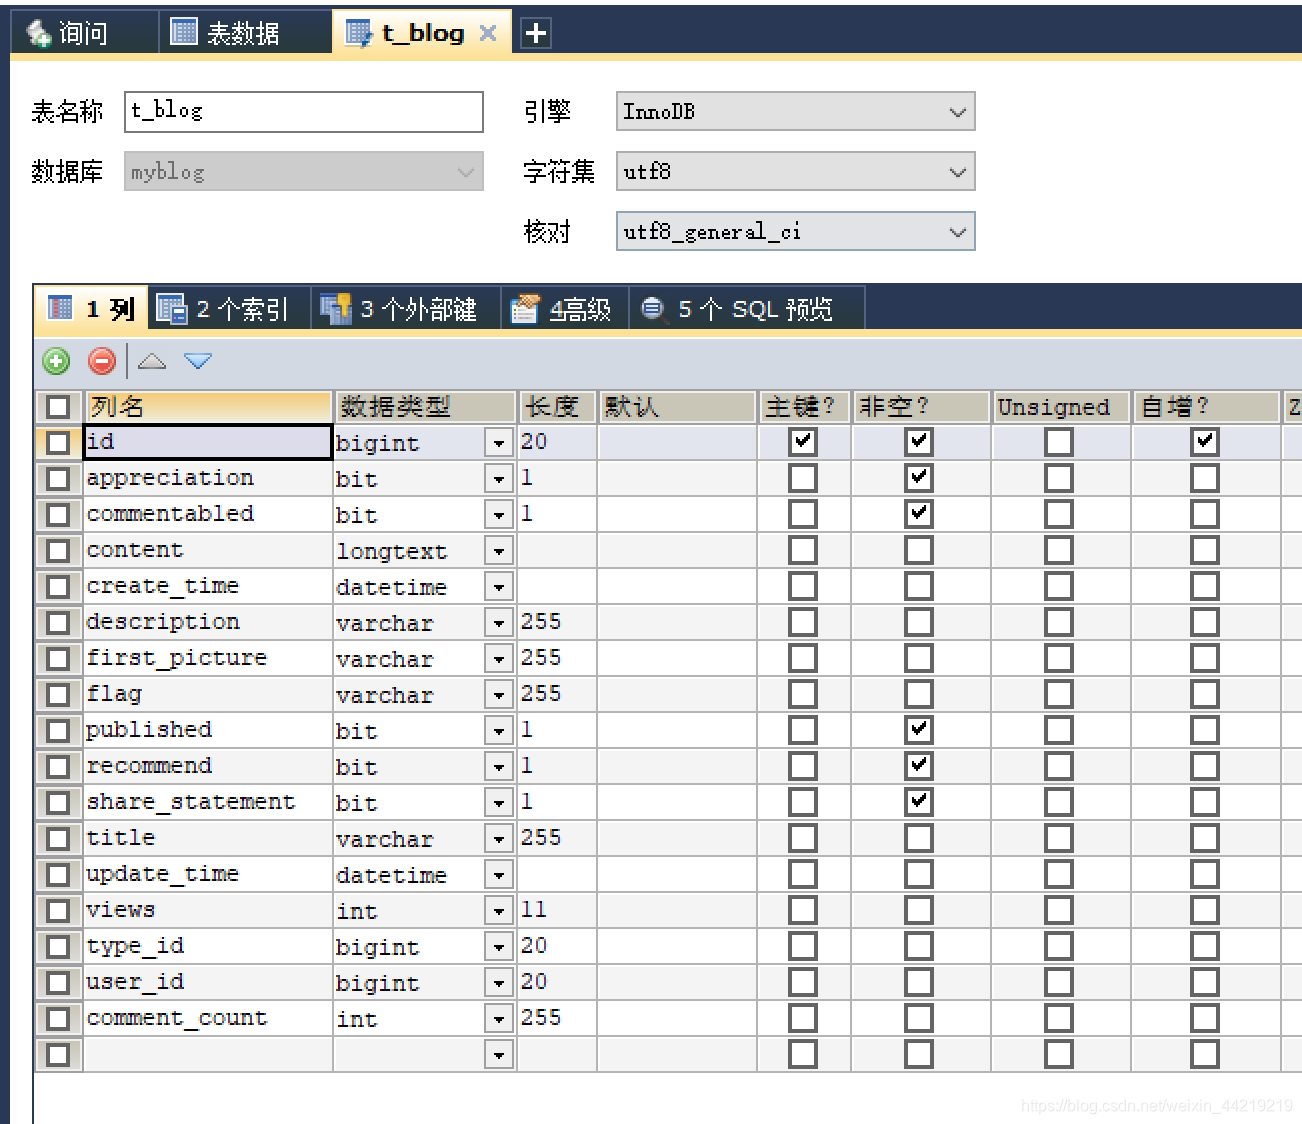Open the 字符集 utf8 dropdown
The image size is (1302, 1124).
click(x=795, y=171)
